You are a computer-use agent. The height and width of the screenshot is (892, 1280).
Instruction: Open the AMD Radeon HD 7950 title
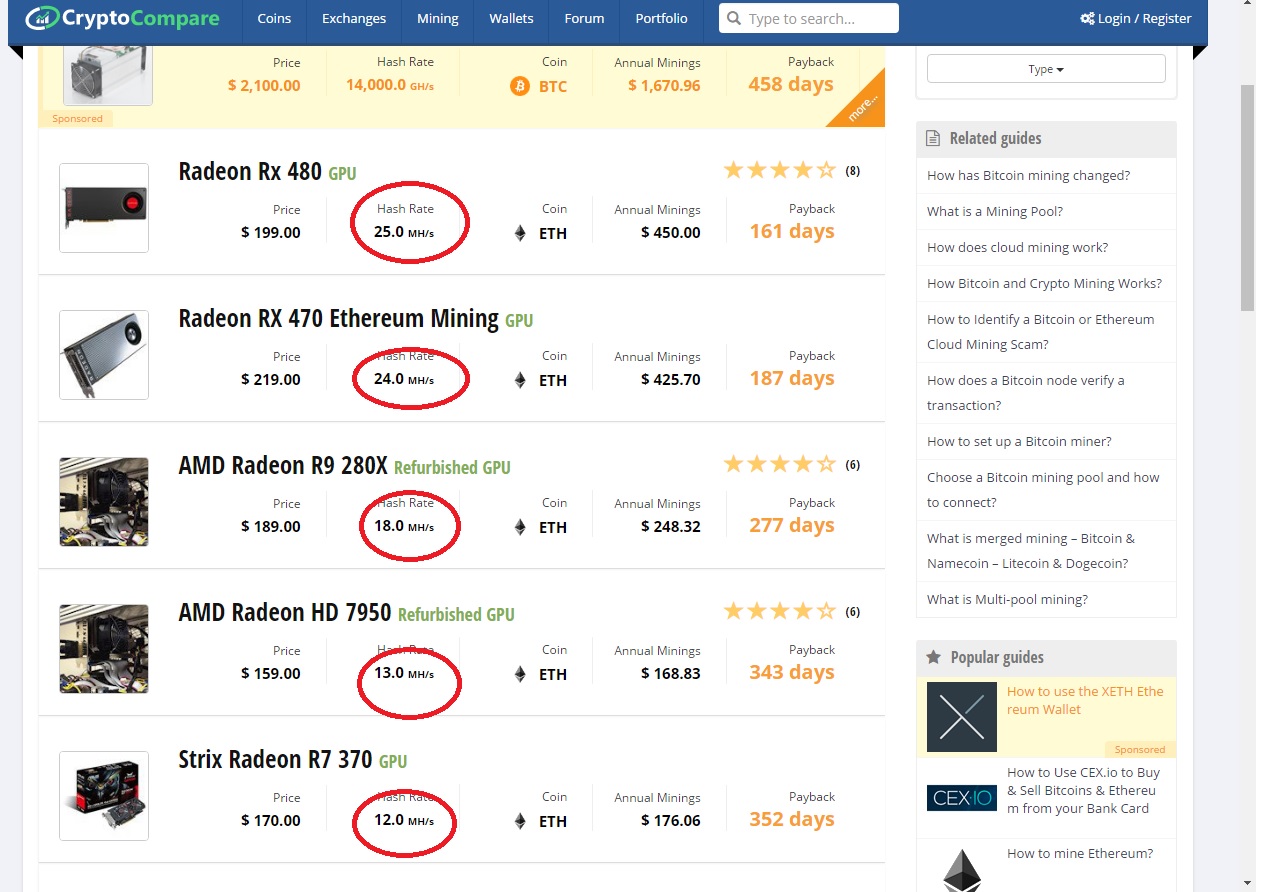pyautogui.click(x=285, y=612)
